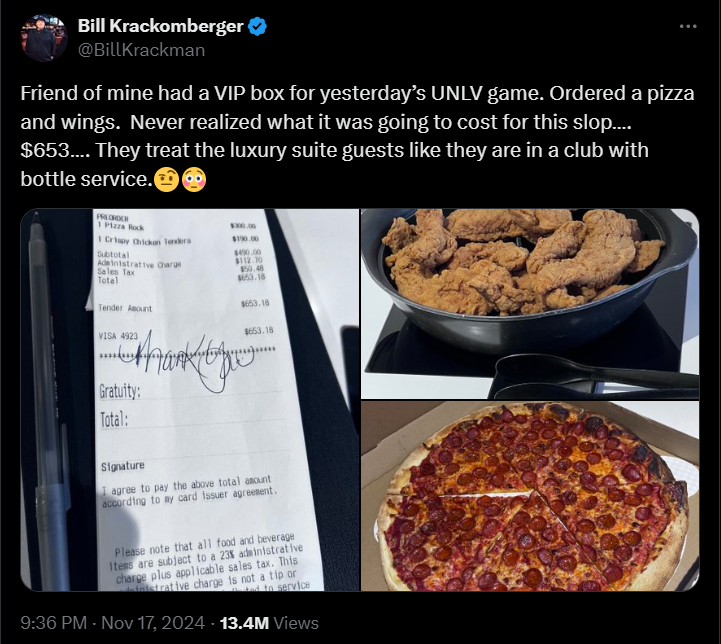This screenshot has height=644, width=721.
Task: Click Bill Krackomberger's profile avatar
Action: [44, 38]
